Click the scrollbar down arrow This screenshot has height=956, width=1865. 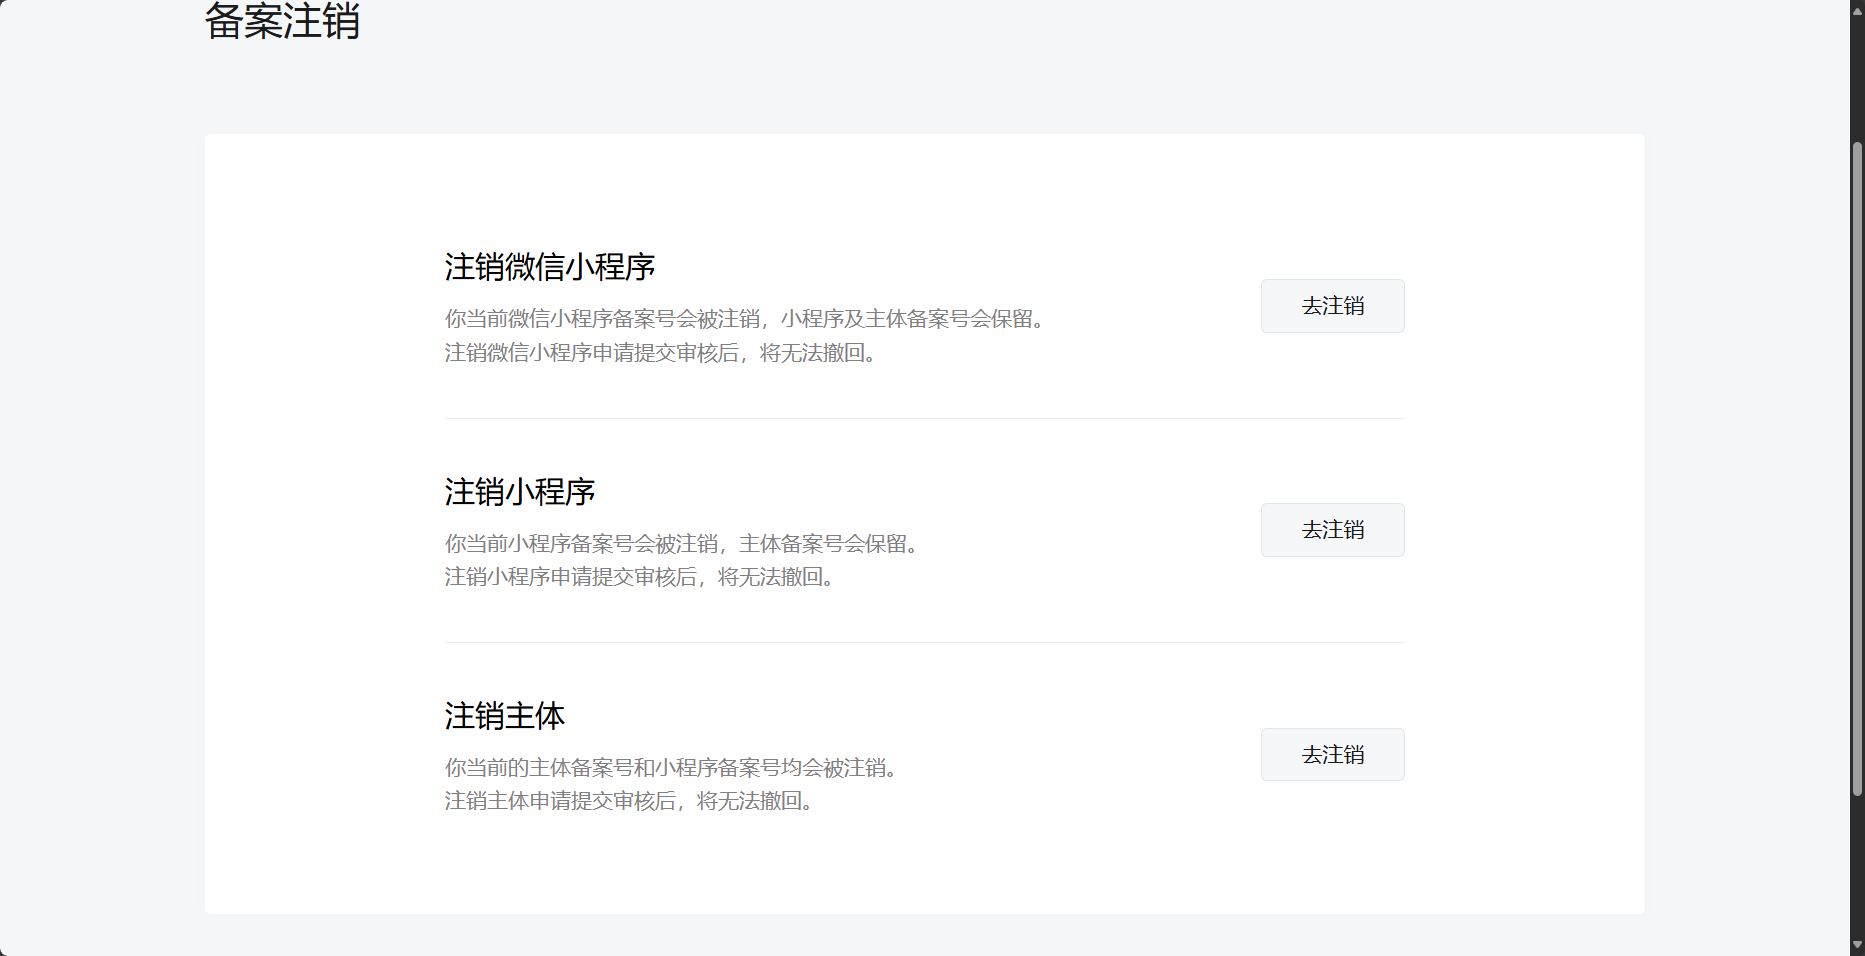[1857, 945]
